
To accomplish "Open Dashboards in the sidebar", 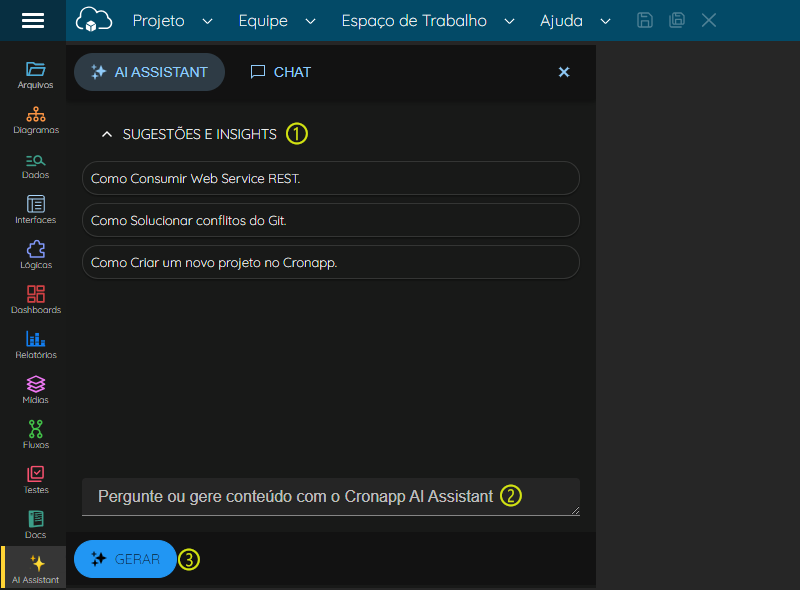I will pos(36,300).
